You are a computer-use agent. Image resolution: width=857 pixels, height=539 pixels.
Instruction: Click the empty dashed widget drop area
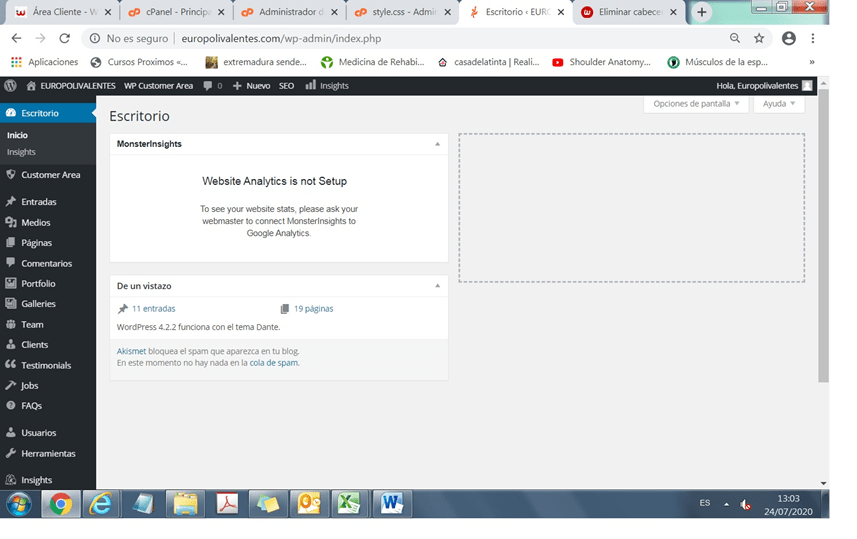[x=631, y=208]
